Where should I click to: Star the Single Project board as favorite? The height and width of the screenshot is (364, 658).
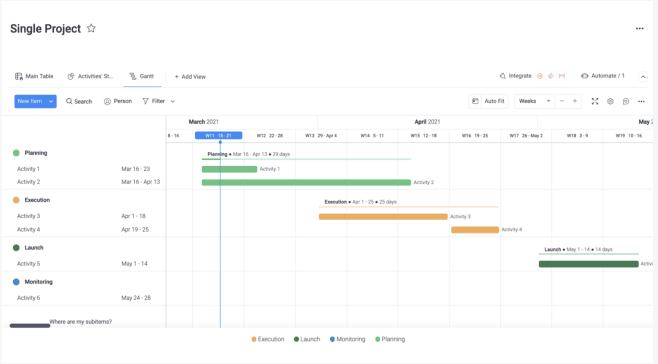[91, 28]
